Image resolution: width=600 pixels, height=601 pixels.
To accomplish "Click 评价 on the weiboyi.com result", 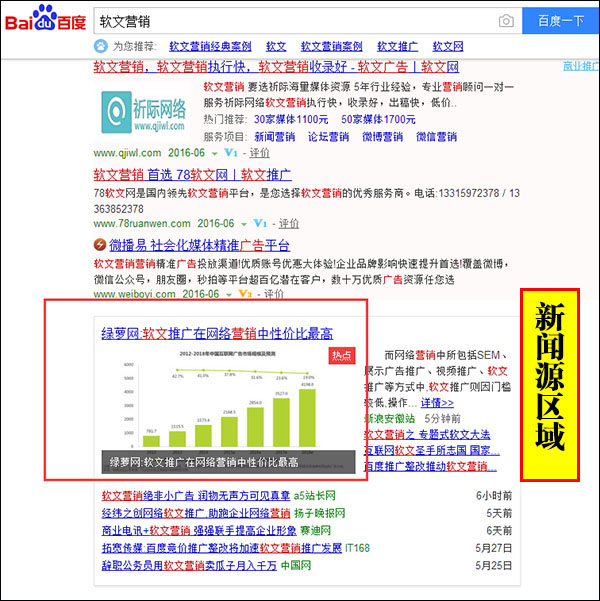I will 274,294.
